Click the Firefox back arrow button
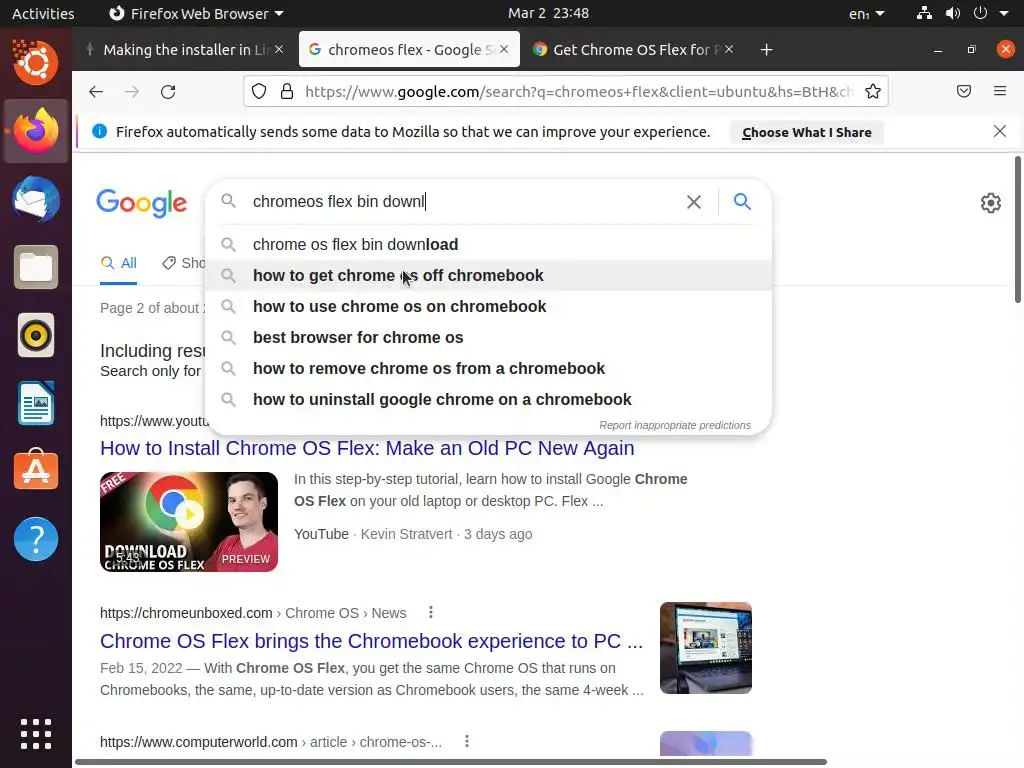The width and height of the screenshot is (1024, 768). [96, 91]
